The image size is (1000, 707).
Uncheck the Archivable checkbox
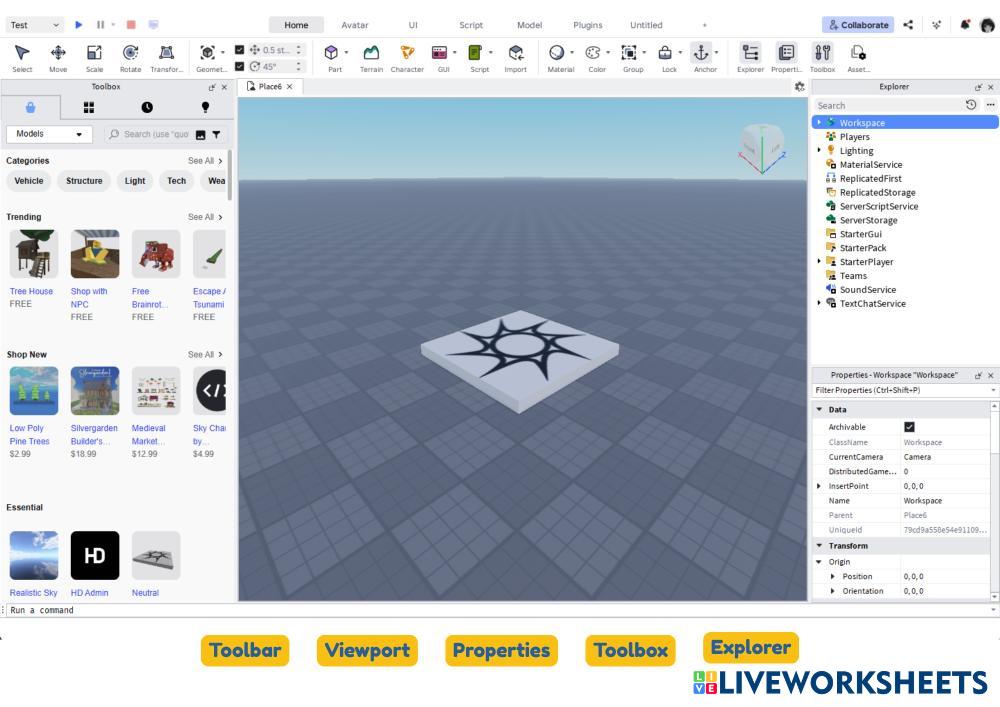(x=909, y=427)
